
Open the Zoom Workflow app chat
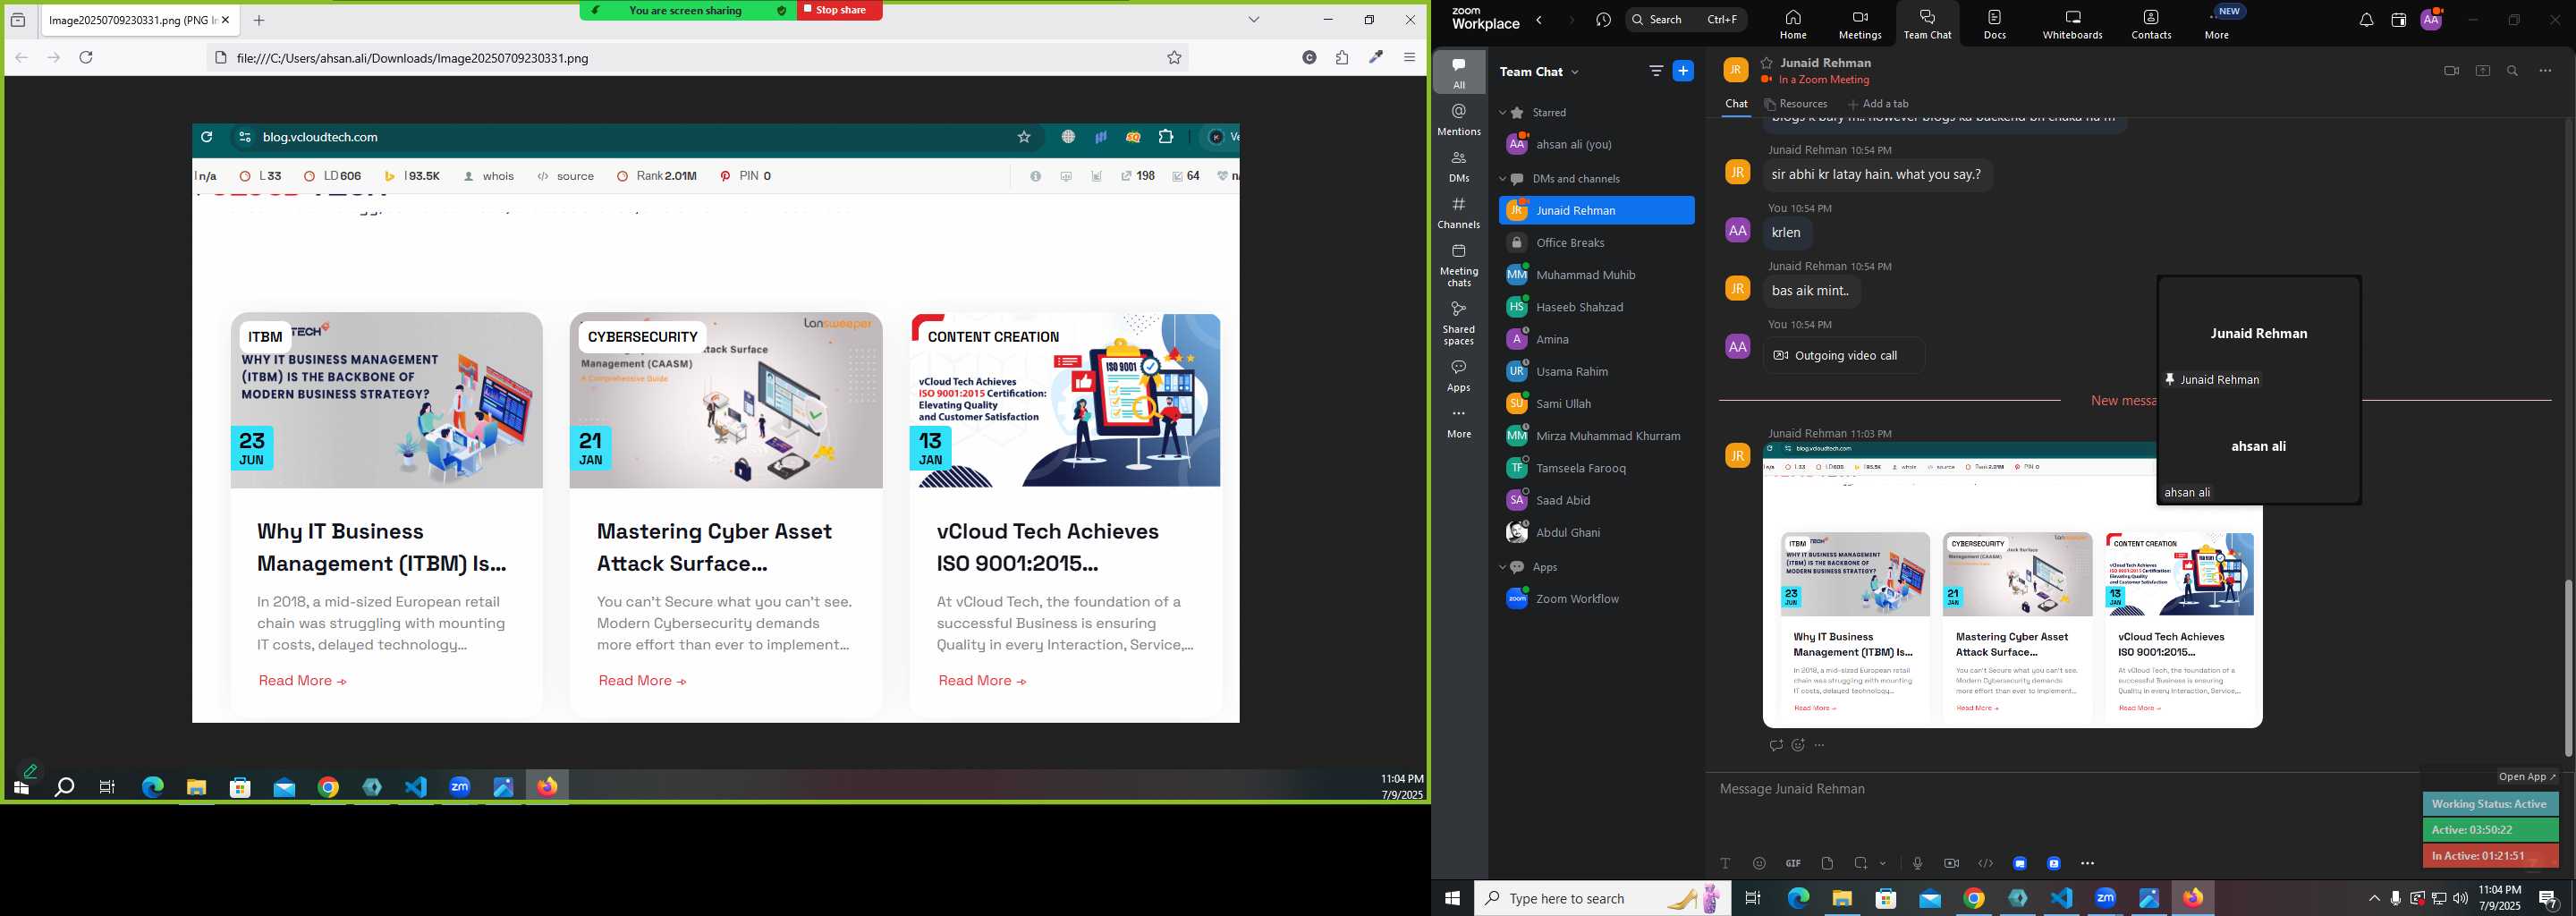[1597, 599]
